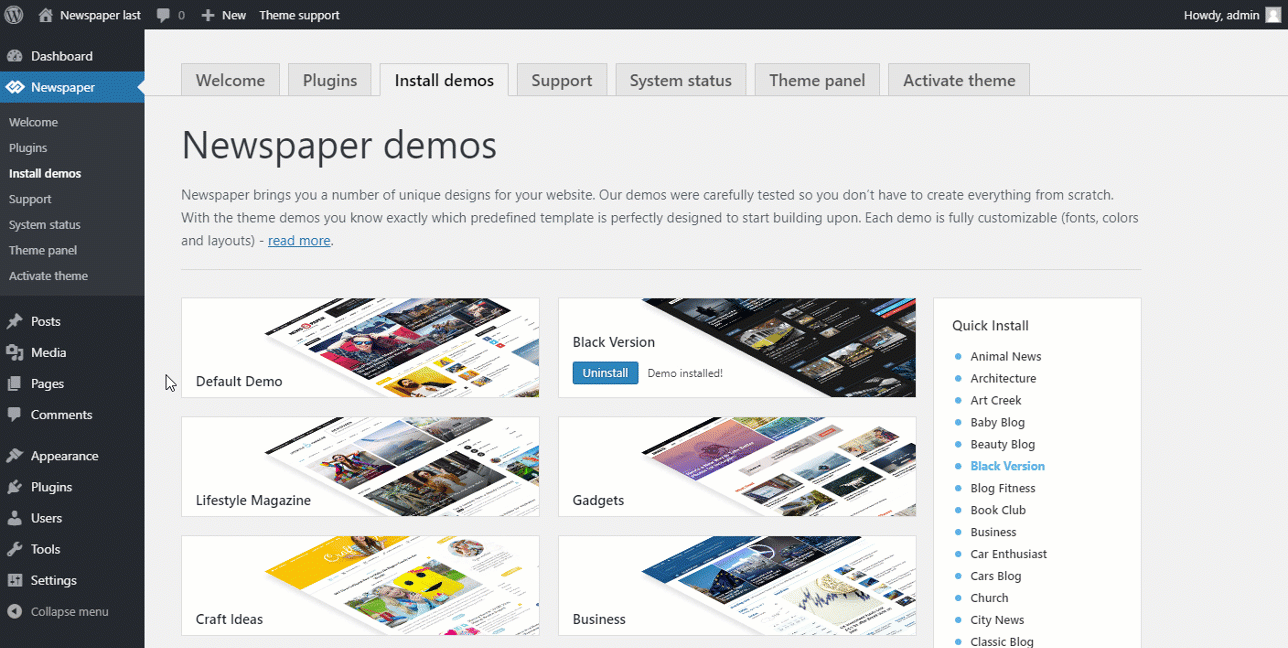Image resolution: width=1288 pixels, height=648 pixels.
Task: Open the Newspaper last site home icon
Action: (46, 15)
